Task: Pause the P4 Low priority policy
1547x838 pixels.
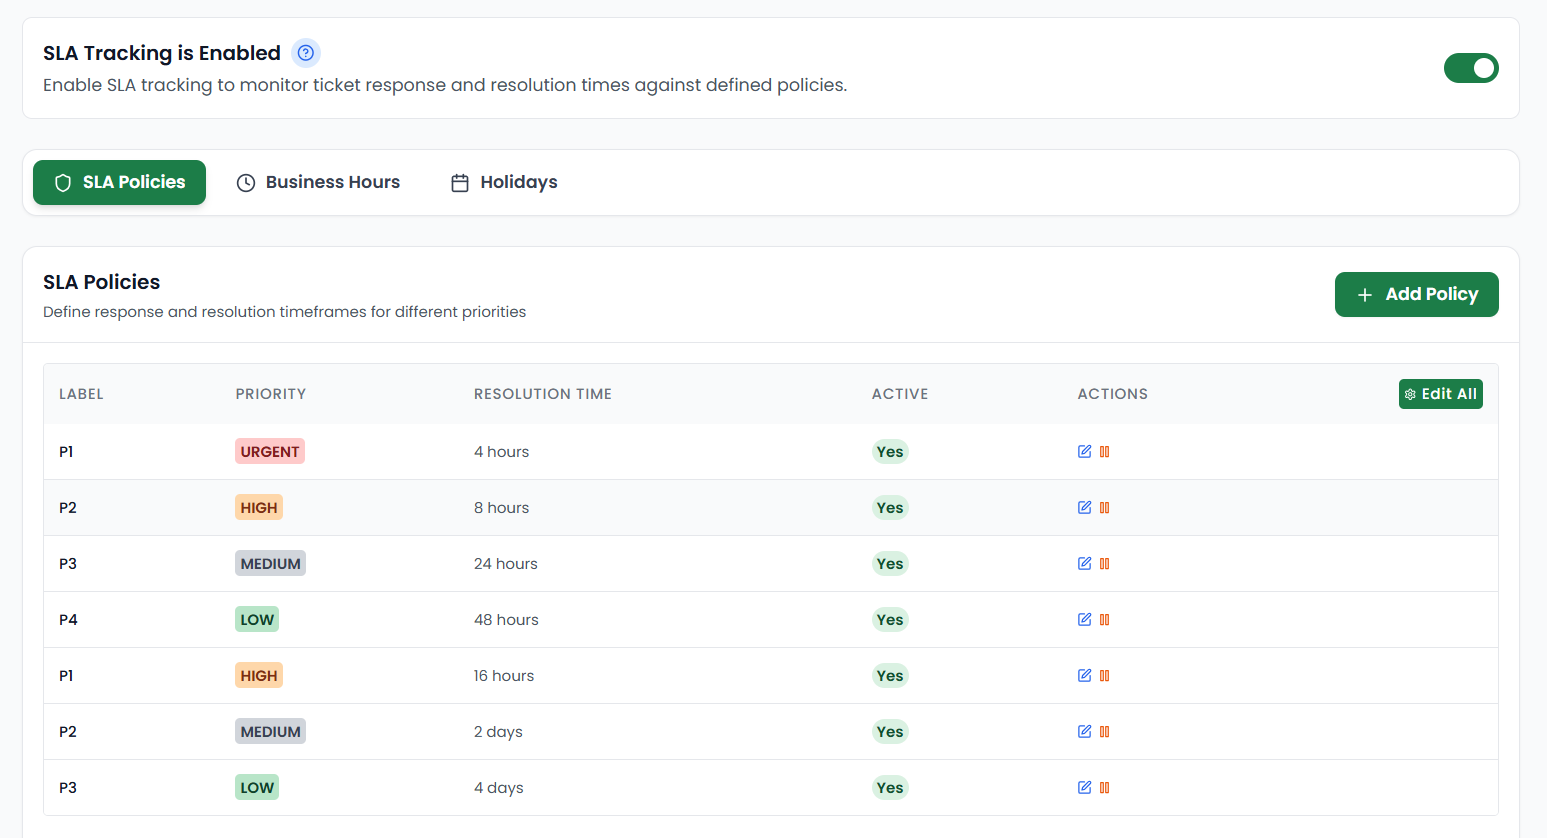Action: [1104, 619]
